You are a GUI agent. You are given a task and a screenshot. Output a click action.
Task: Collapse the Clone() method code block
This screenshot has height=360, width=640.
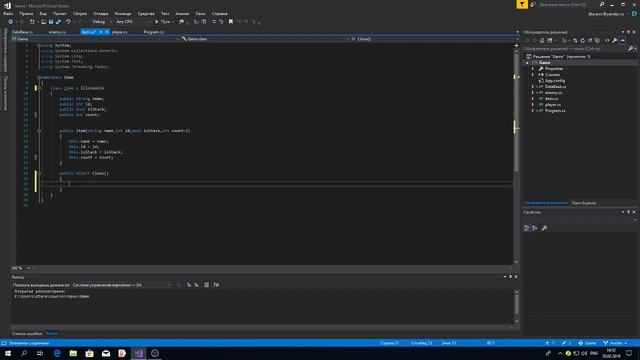point(39,173)
